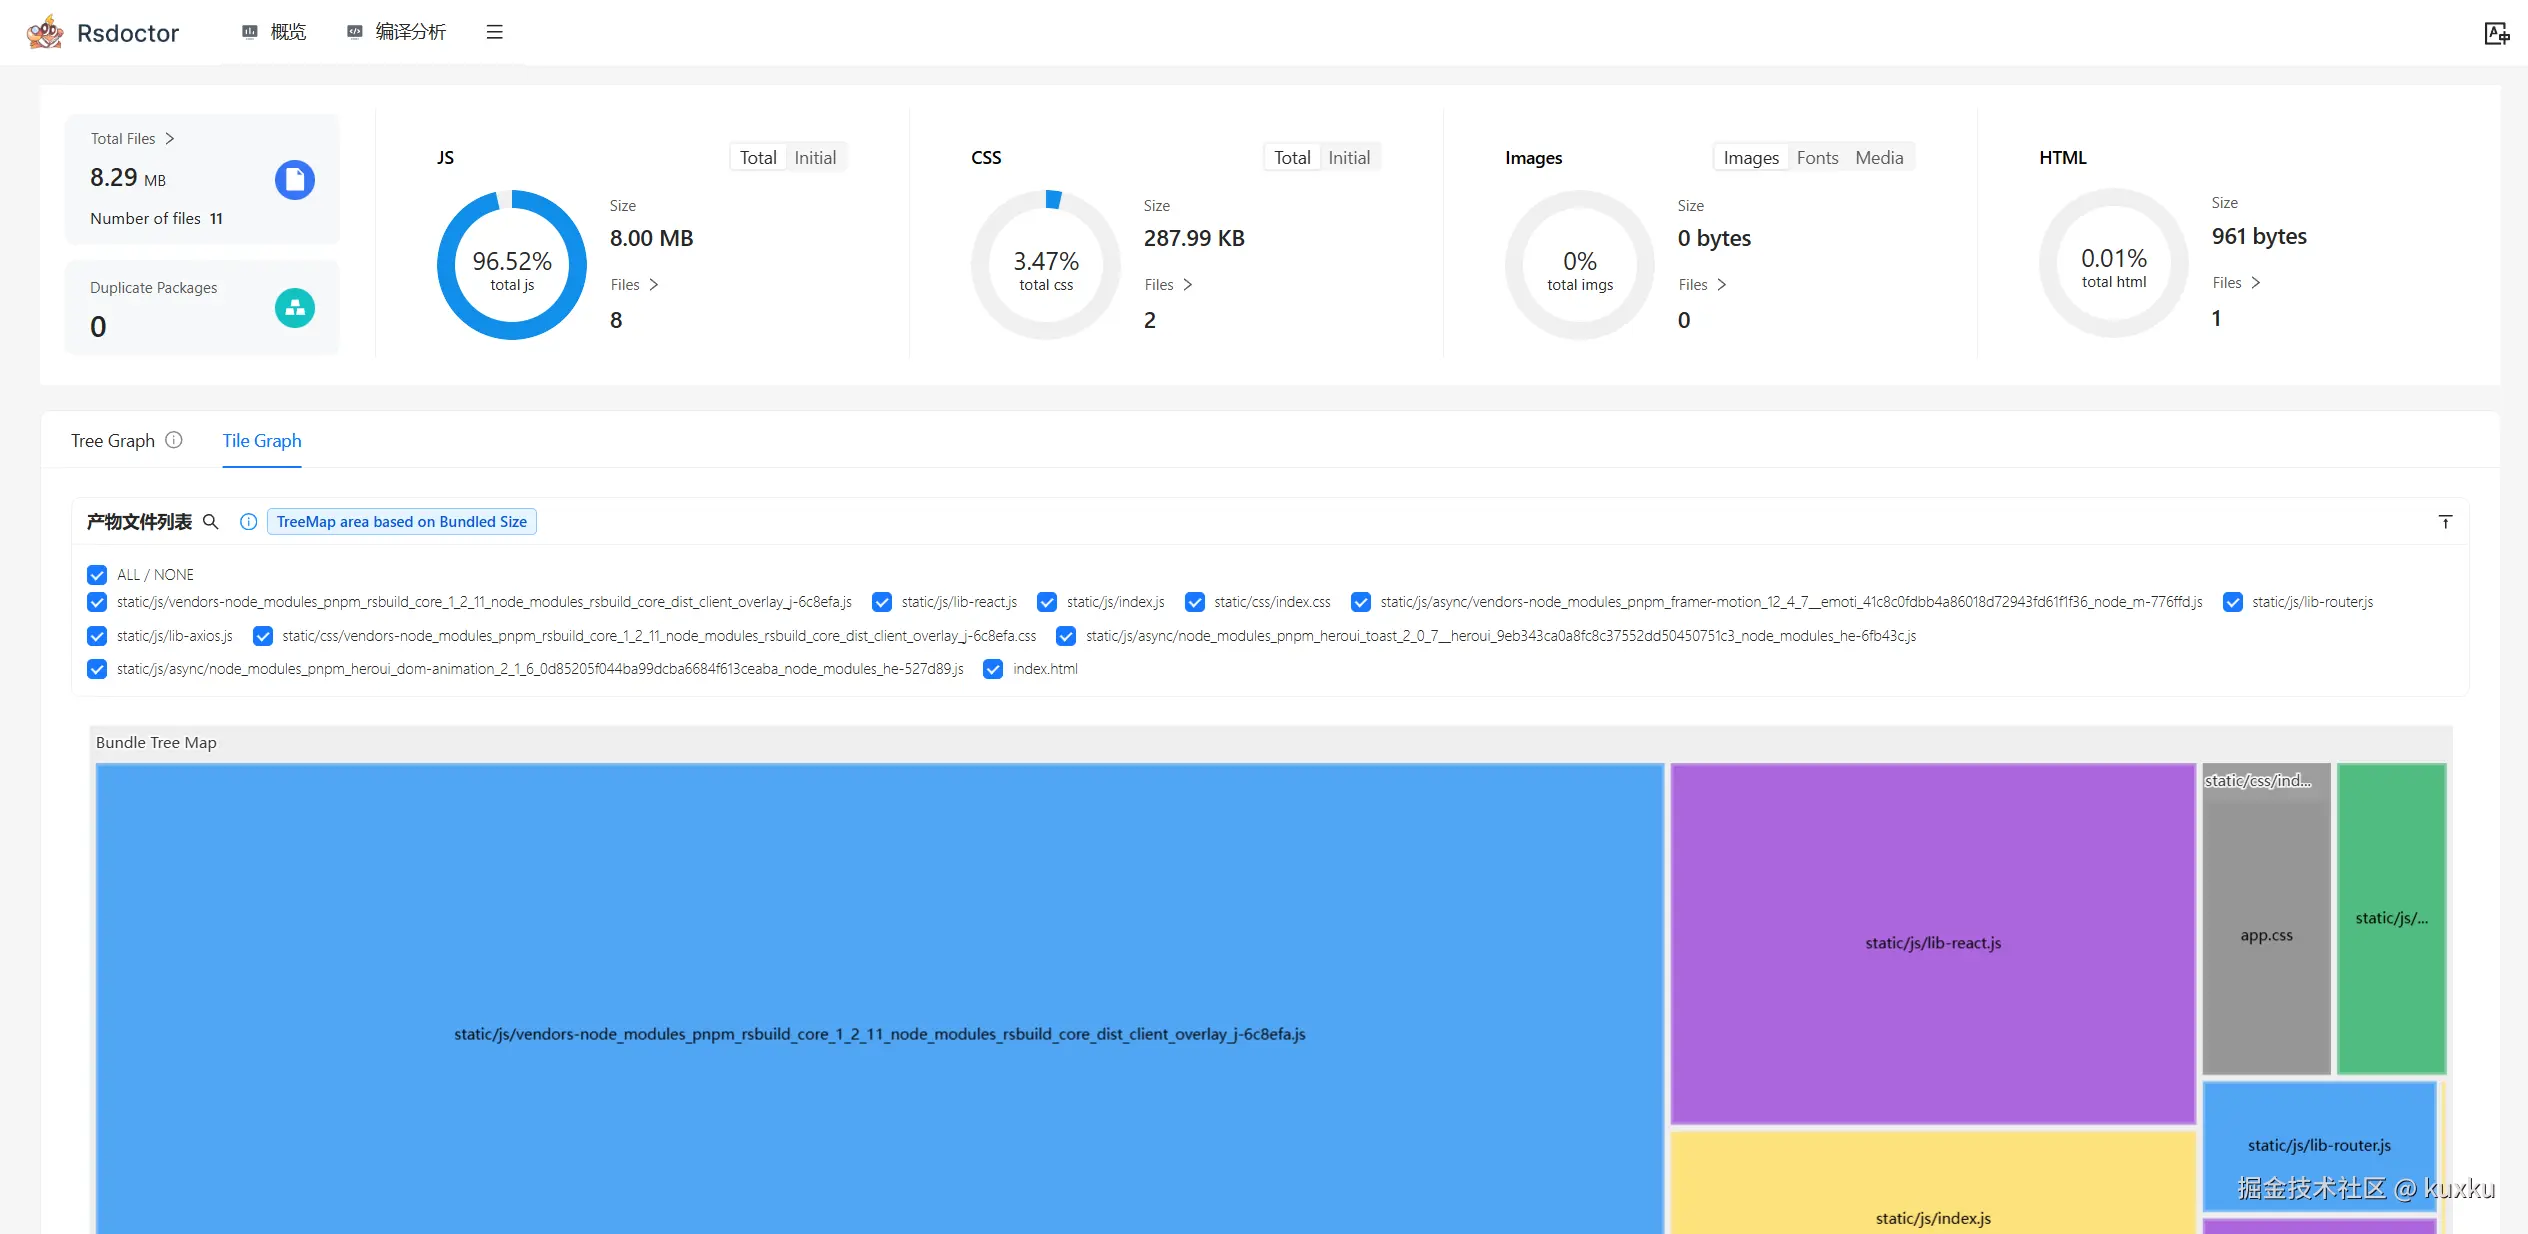The image size is (2528, 1234).
Task: Click the scroll-to-top arrow icon
Action: pos(2445,522)
